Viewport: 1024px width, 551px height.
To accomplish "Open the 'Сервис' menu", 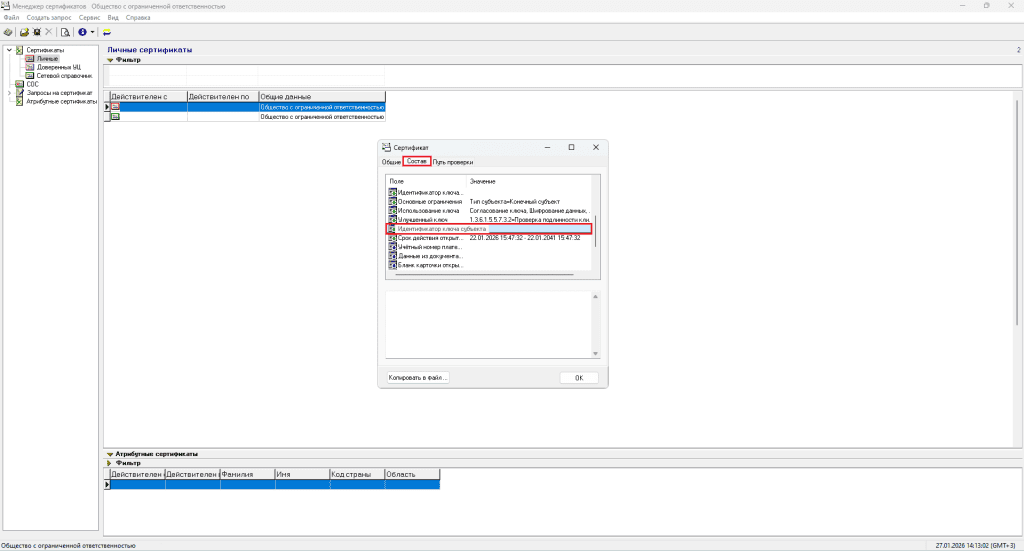I will click(89, 18).
